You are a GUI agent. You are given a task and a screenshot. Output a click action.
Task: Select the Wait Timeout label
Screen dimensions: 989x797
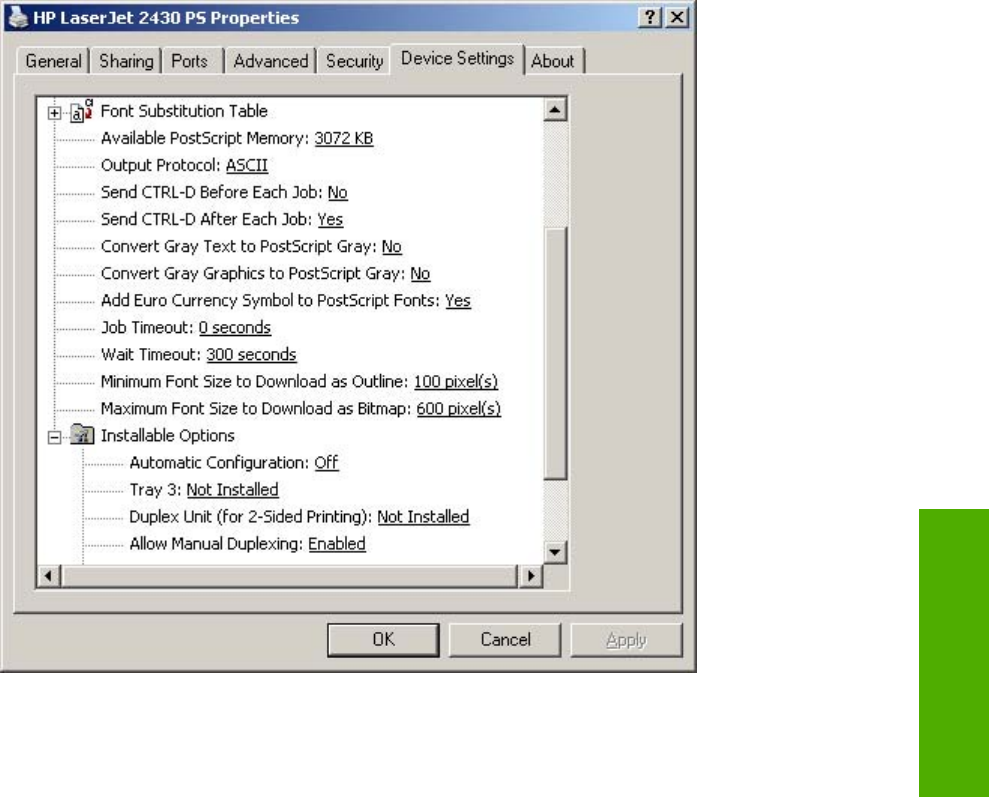[151, 354]
